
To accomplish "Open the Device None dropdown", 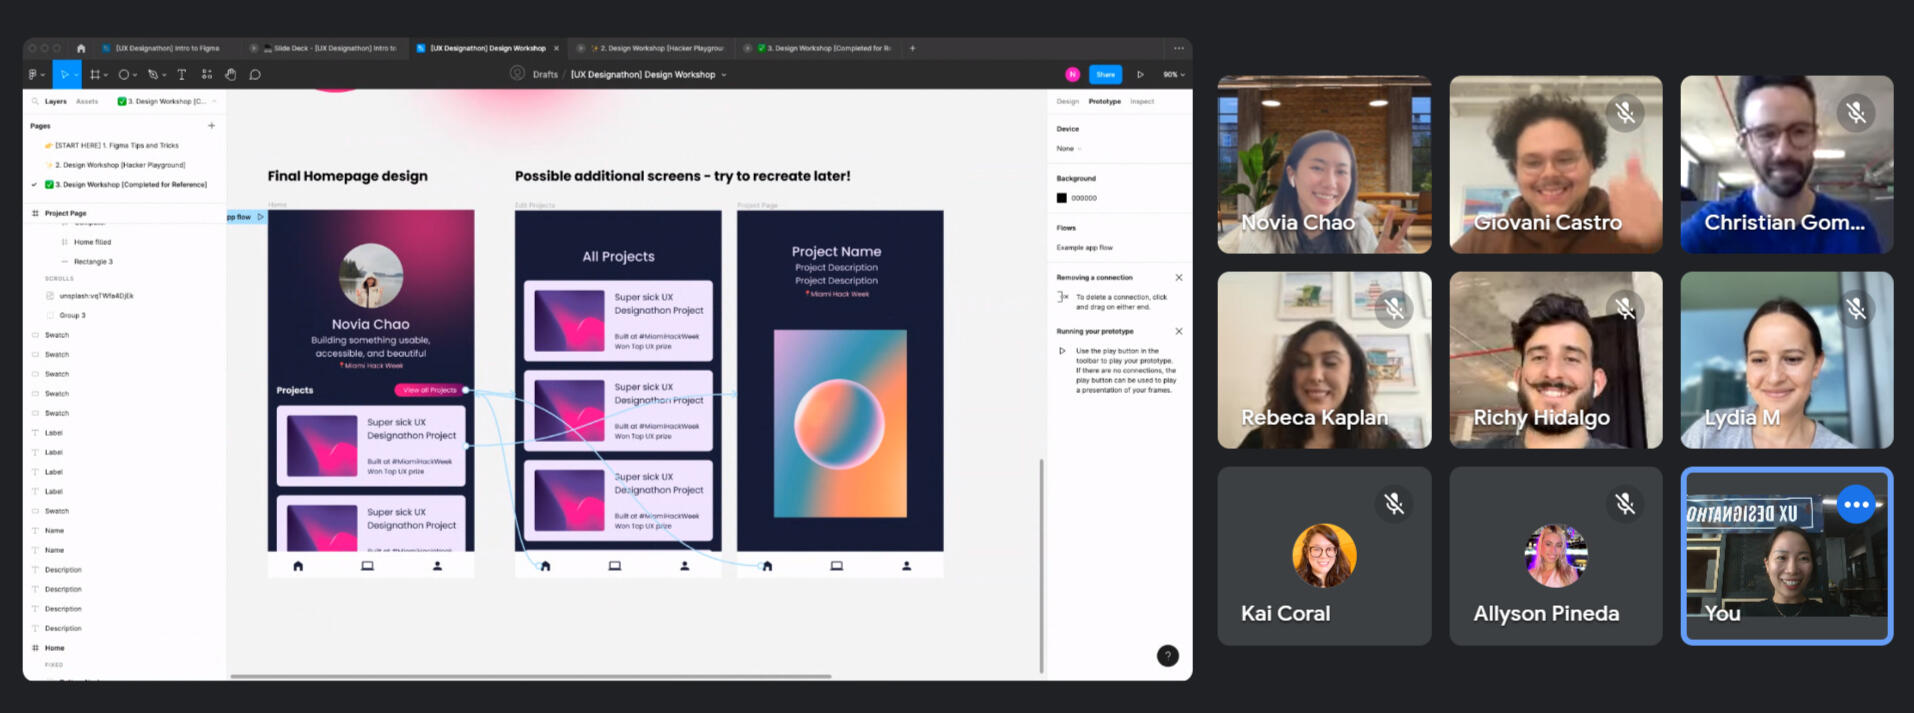I will 1068,148.
